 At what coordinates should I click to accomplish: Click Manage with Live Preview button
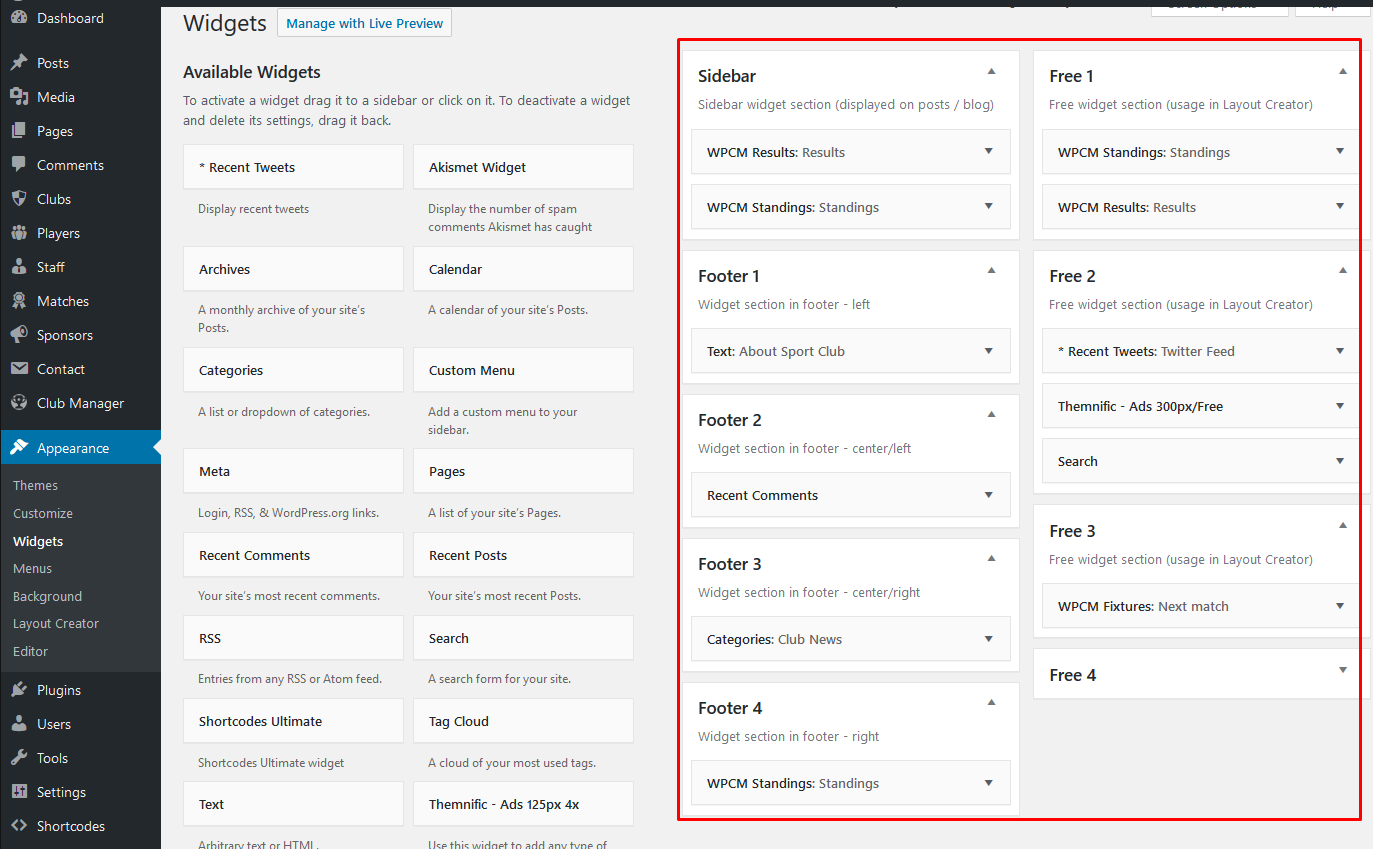click(x=364, y=23)
